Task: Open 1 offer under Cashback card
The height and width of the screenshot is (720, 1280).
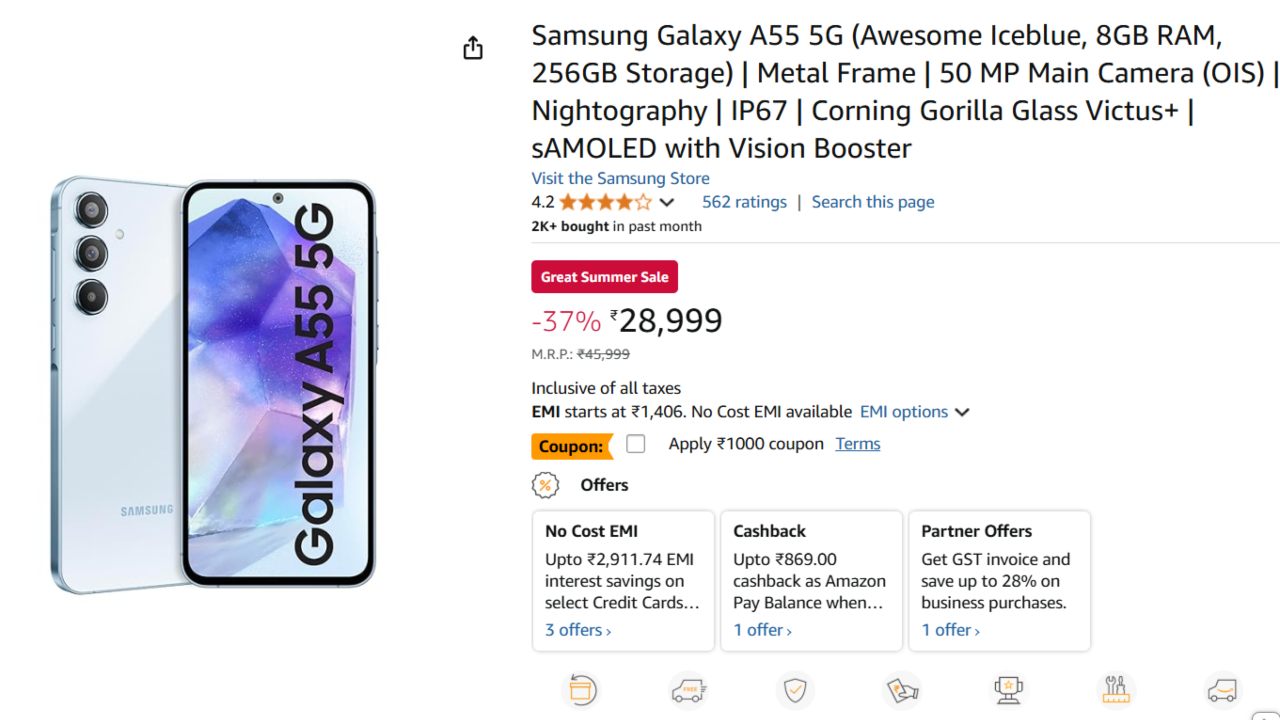Action: click(x=762, y=630)
